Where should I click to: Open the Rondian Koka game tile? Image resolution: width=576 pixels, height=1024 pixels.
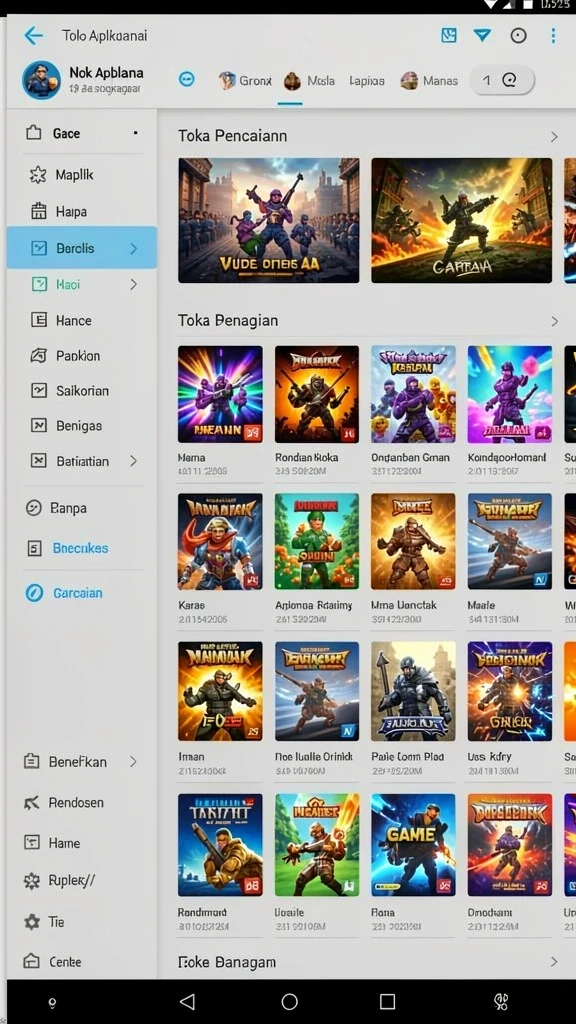pyautogui.click(x=317, y=394)
